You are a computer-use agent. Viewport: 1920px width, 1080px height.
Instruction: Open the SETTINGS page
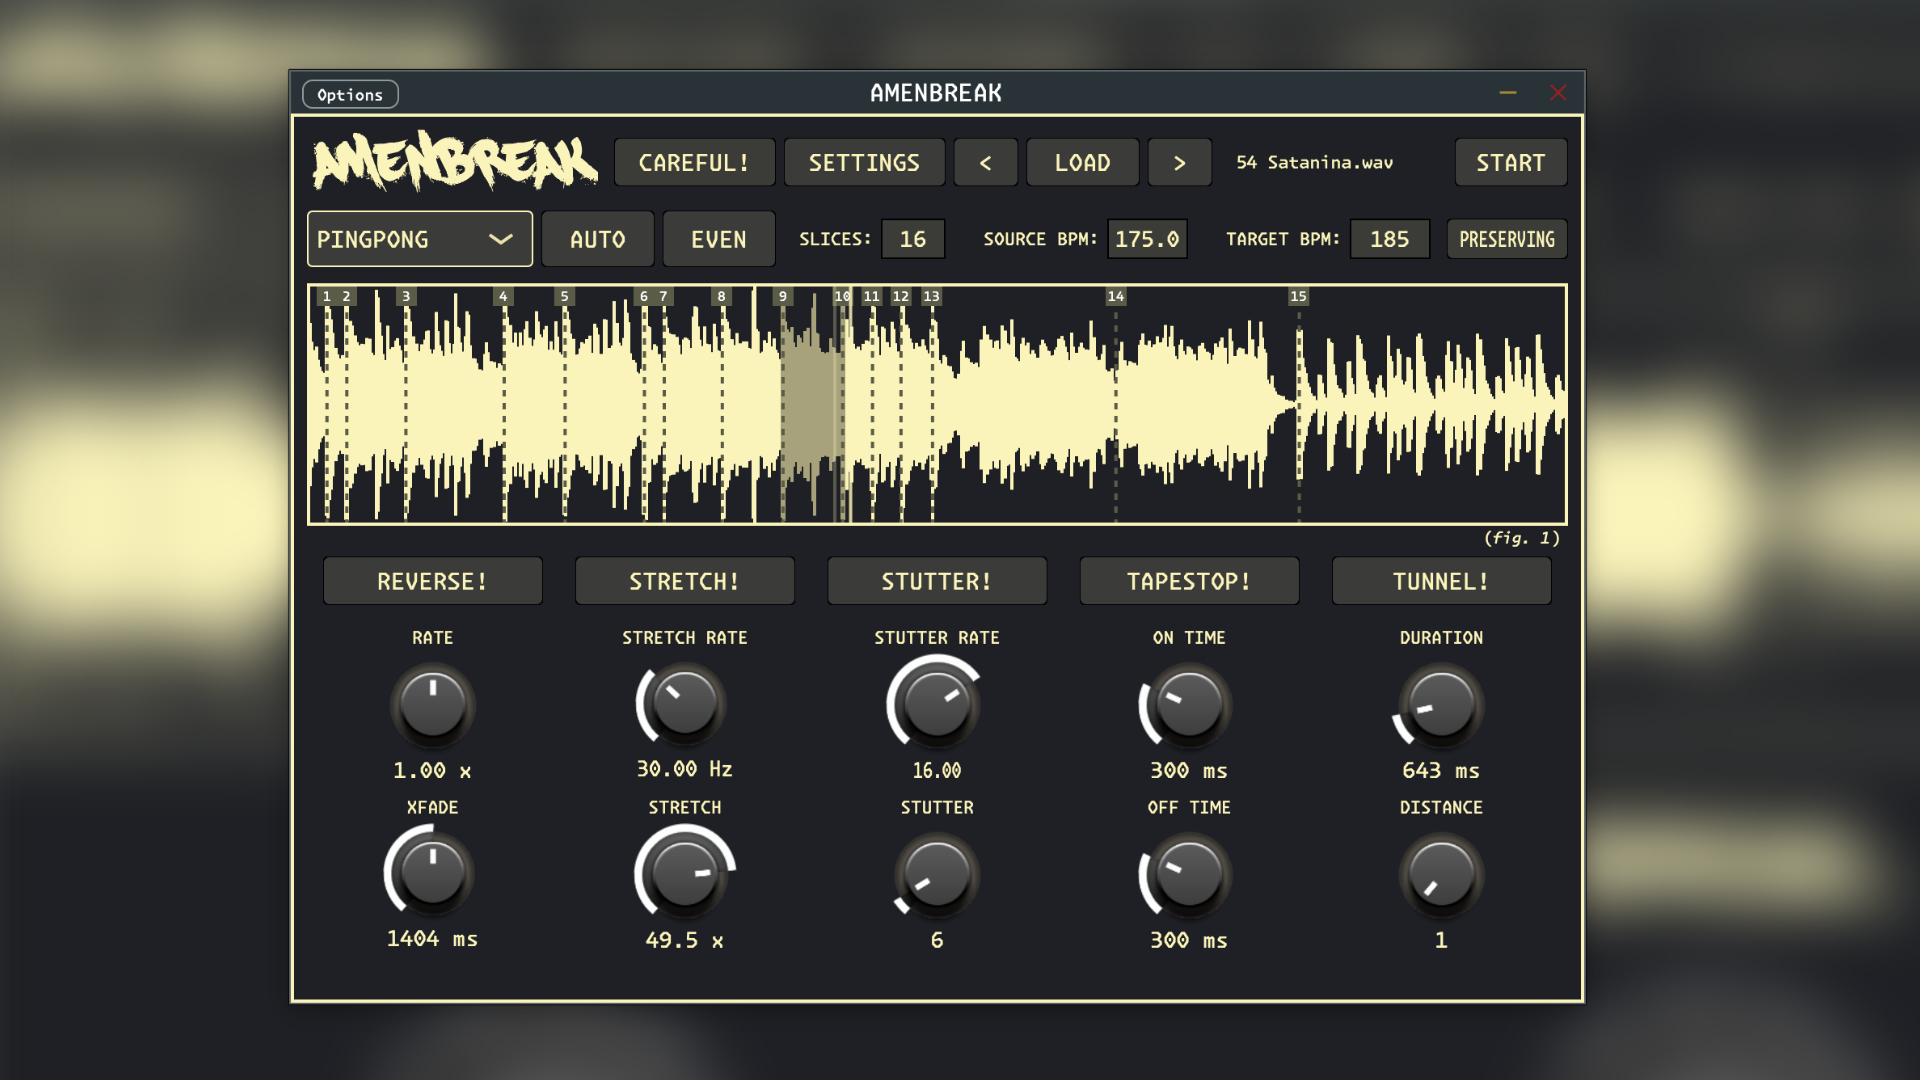[x=864, y=163]
